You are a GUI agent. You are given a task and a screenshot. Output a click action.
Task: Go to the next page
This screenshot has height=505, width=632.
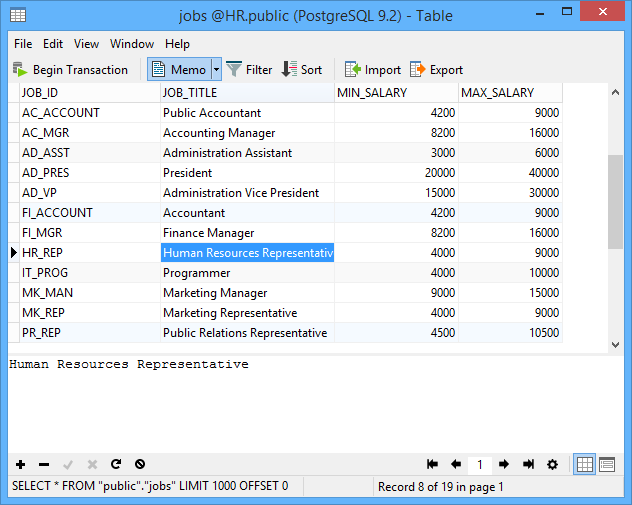pyautogui.click(x=504, y=464)
